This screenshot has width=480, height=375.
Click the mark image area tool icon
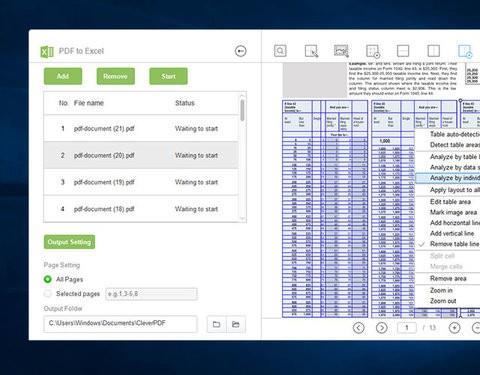(x=341, y=51)
